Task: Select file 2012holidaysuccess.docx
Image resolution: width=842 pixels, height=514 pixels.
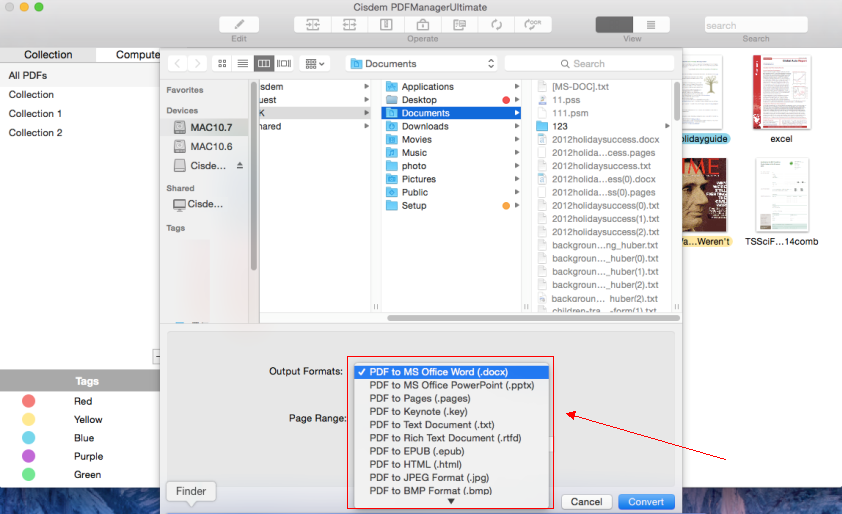Action: click(604, 140)
